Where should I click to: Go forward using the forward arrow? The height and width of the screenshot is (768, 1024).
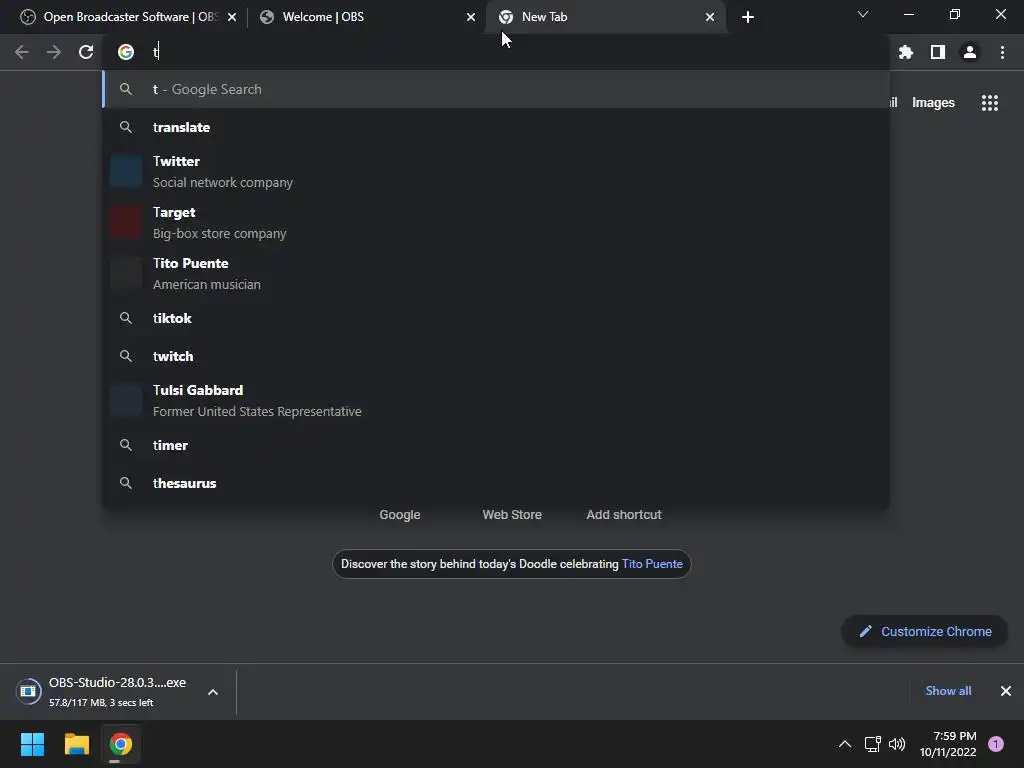[x=54, y=52]
